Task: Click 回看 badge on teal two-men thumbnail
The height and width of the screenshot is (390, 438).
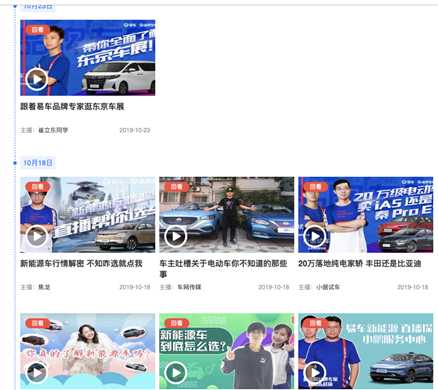Action: 316,323
